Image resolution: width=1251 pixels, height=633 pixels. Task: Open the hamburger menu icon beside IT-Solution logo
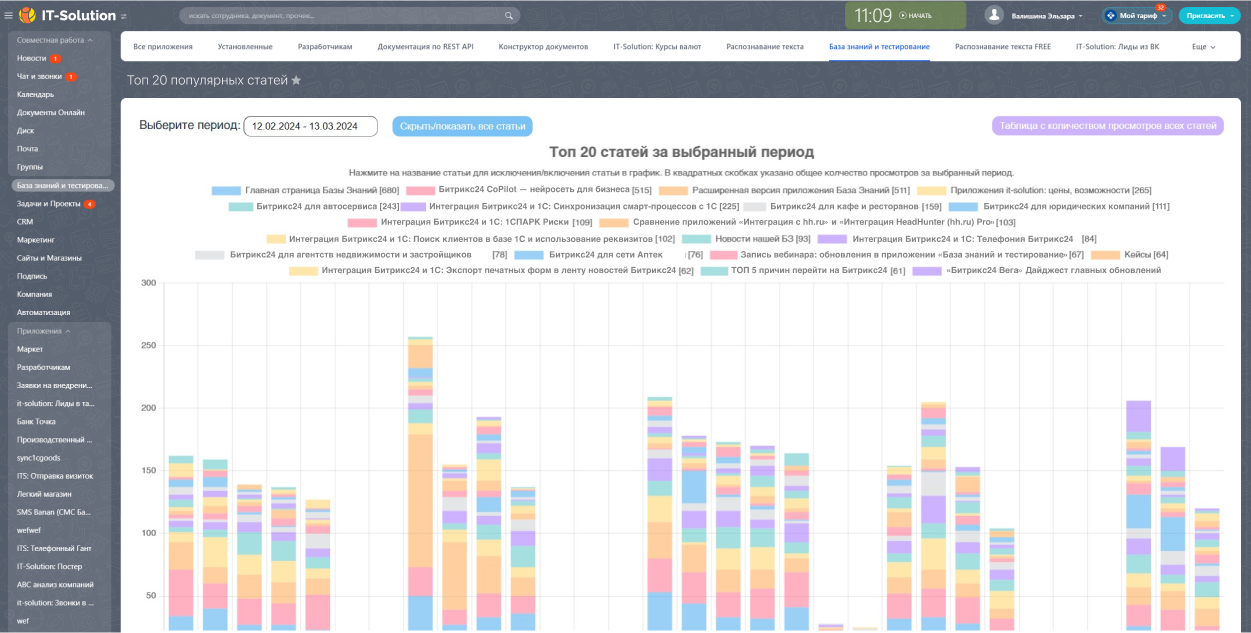pos(8,15)
